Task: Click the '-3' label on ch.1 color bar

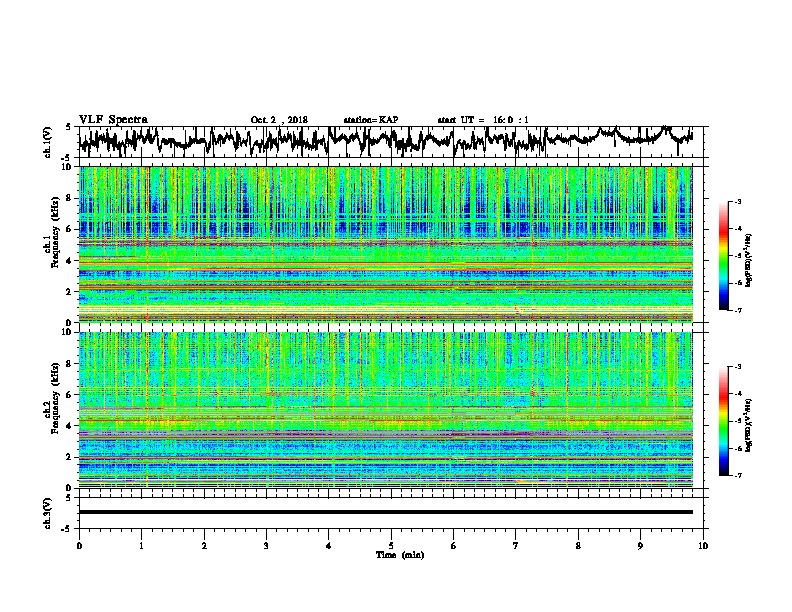Action: [x=737, y=202]
